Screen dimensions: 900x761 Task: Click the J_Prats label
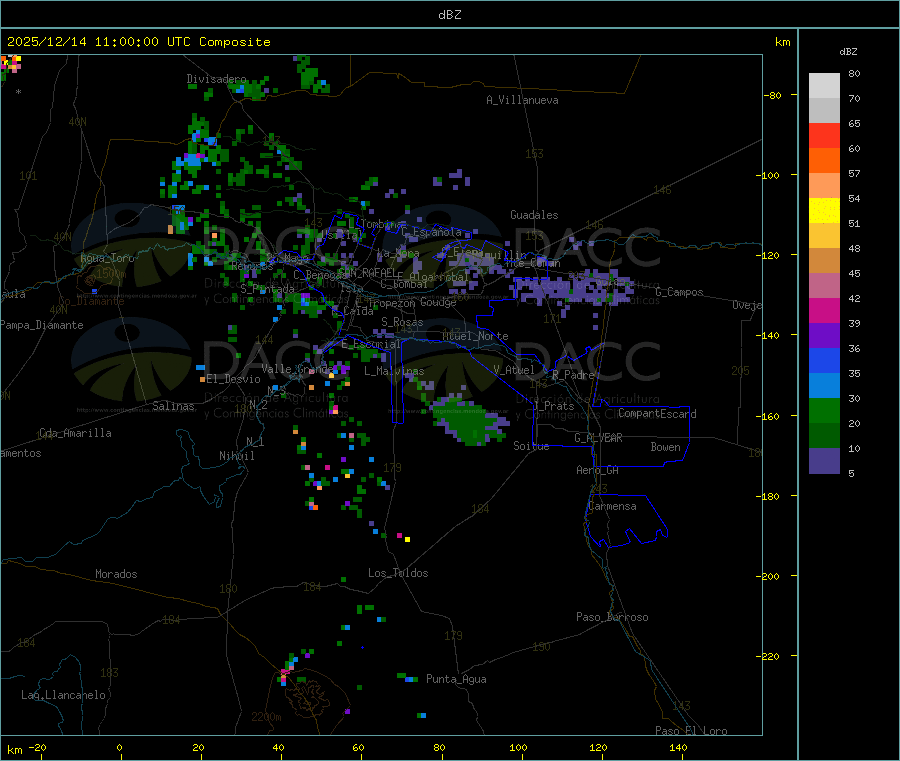click(553, 406)
